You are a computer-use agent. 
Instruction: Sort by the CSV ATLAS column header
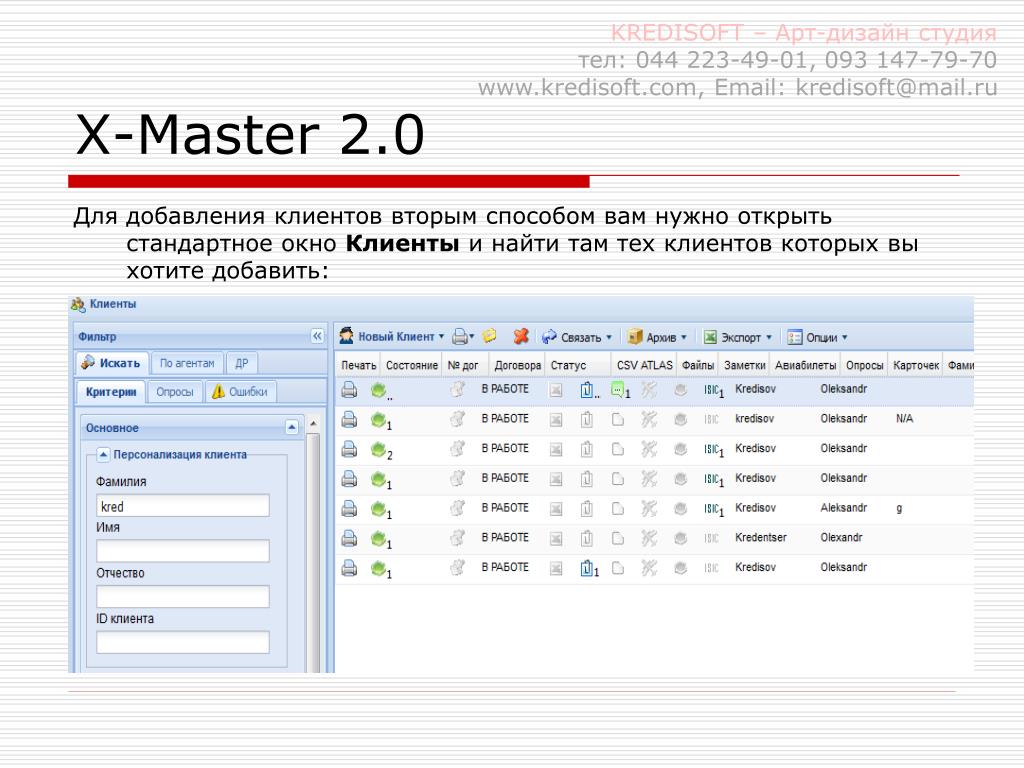tap(644, 366)
